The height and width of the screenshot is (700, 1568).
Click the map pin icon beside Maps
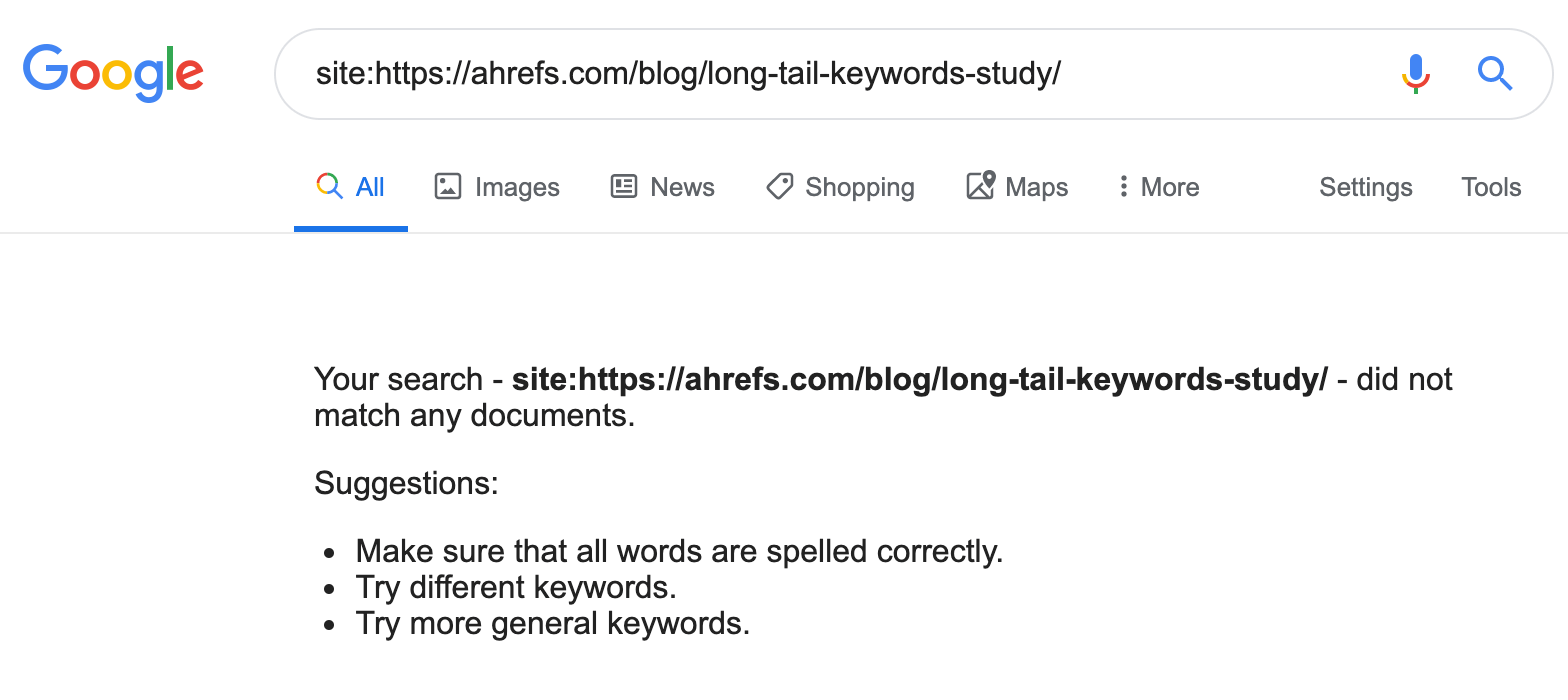[981, 187]
